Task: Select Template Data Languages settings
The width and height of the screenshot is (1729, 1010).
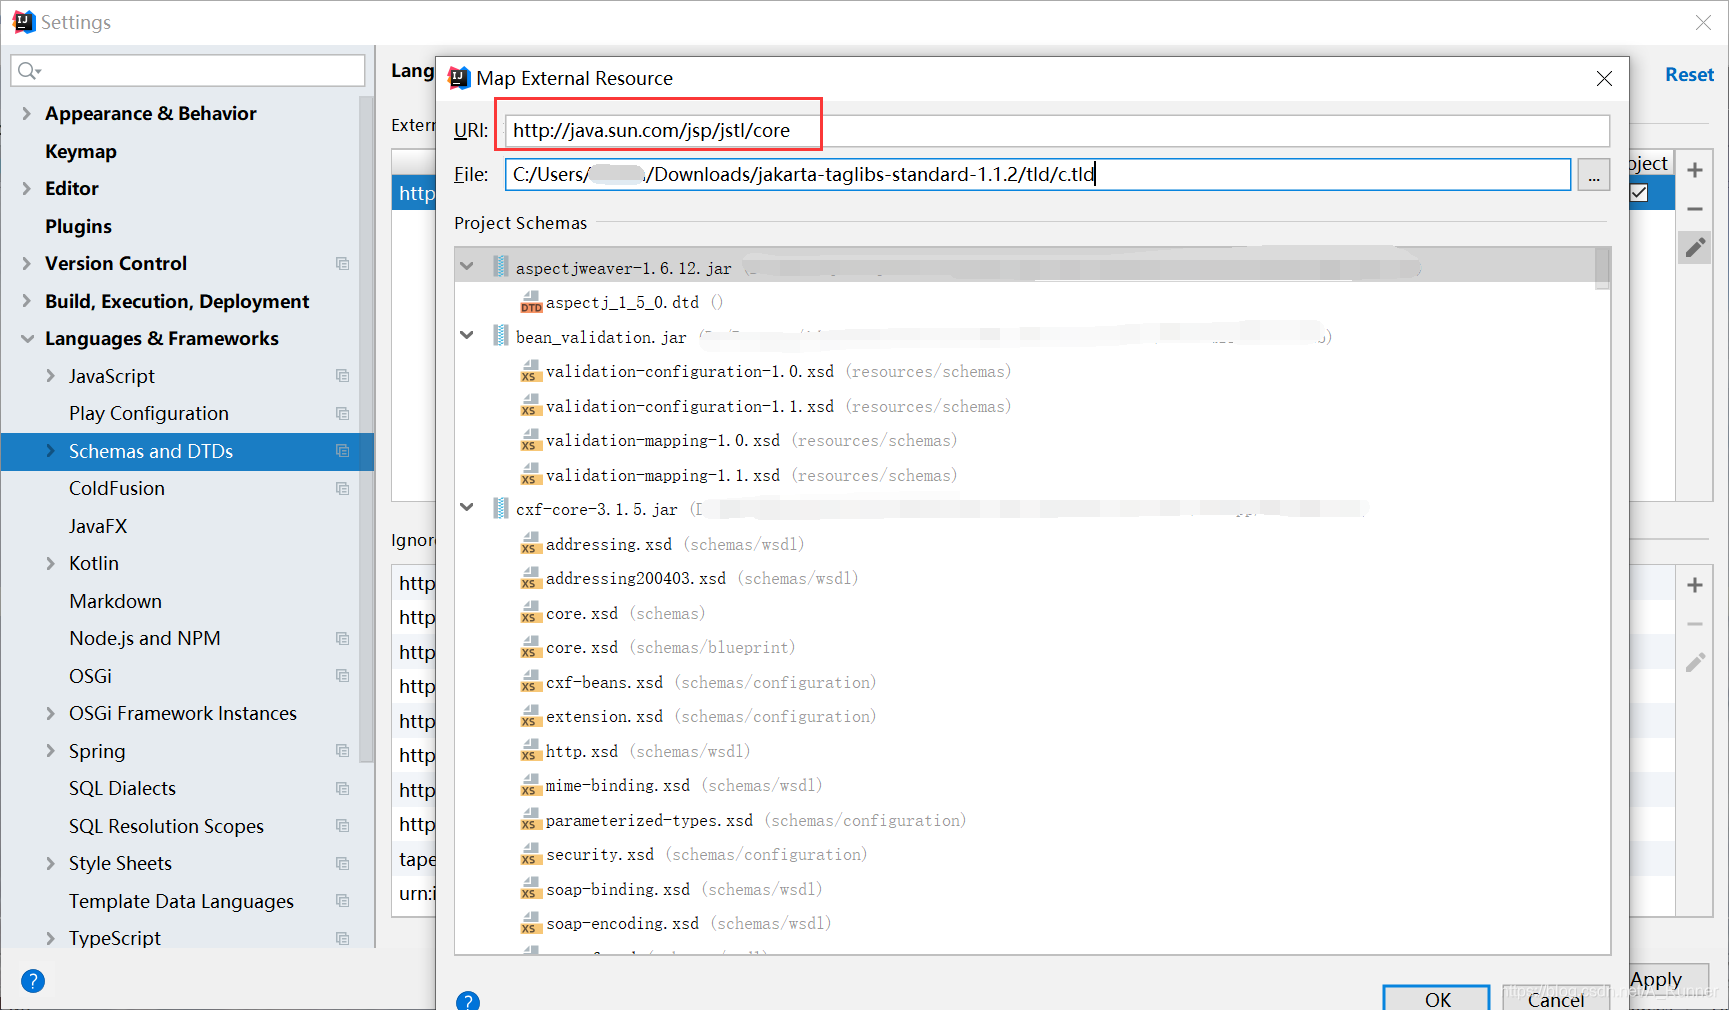Action: pyautogui.click(x=181, y=901)
